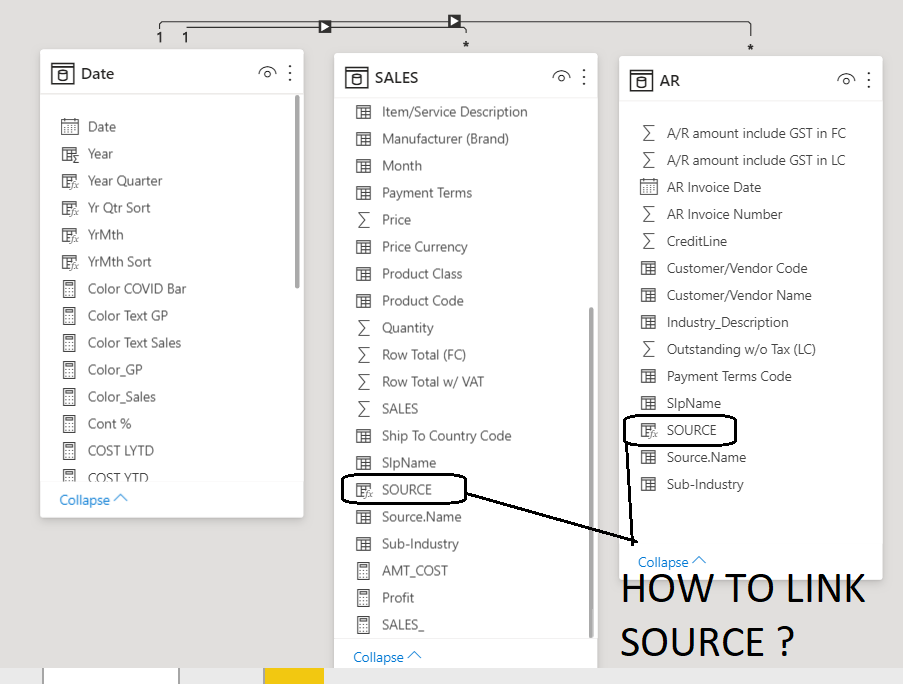
Task: Toggle visibility eye on the Date table
Action: [267, 73]
